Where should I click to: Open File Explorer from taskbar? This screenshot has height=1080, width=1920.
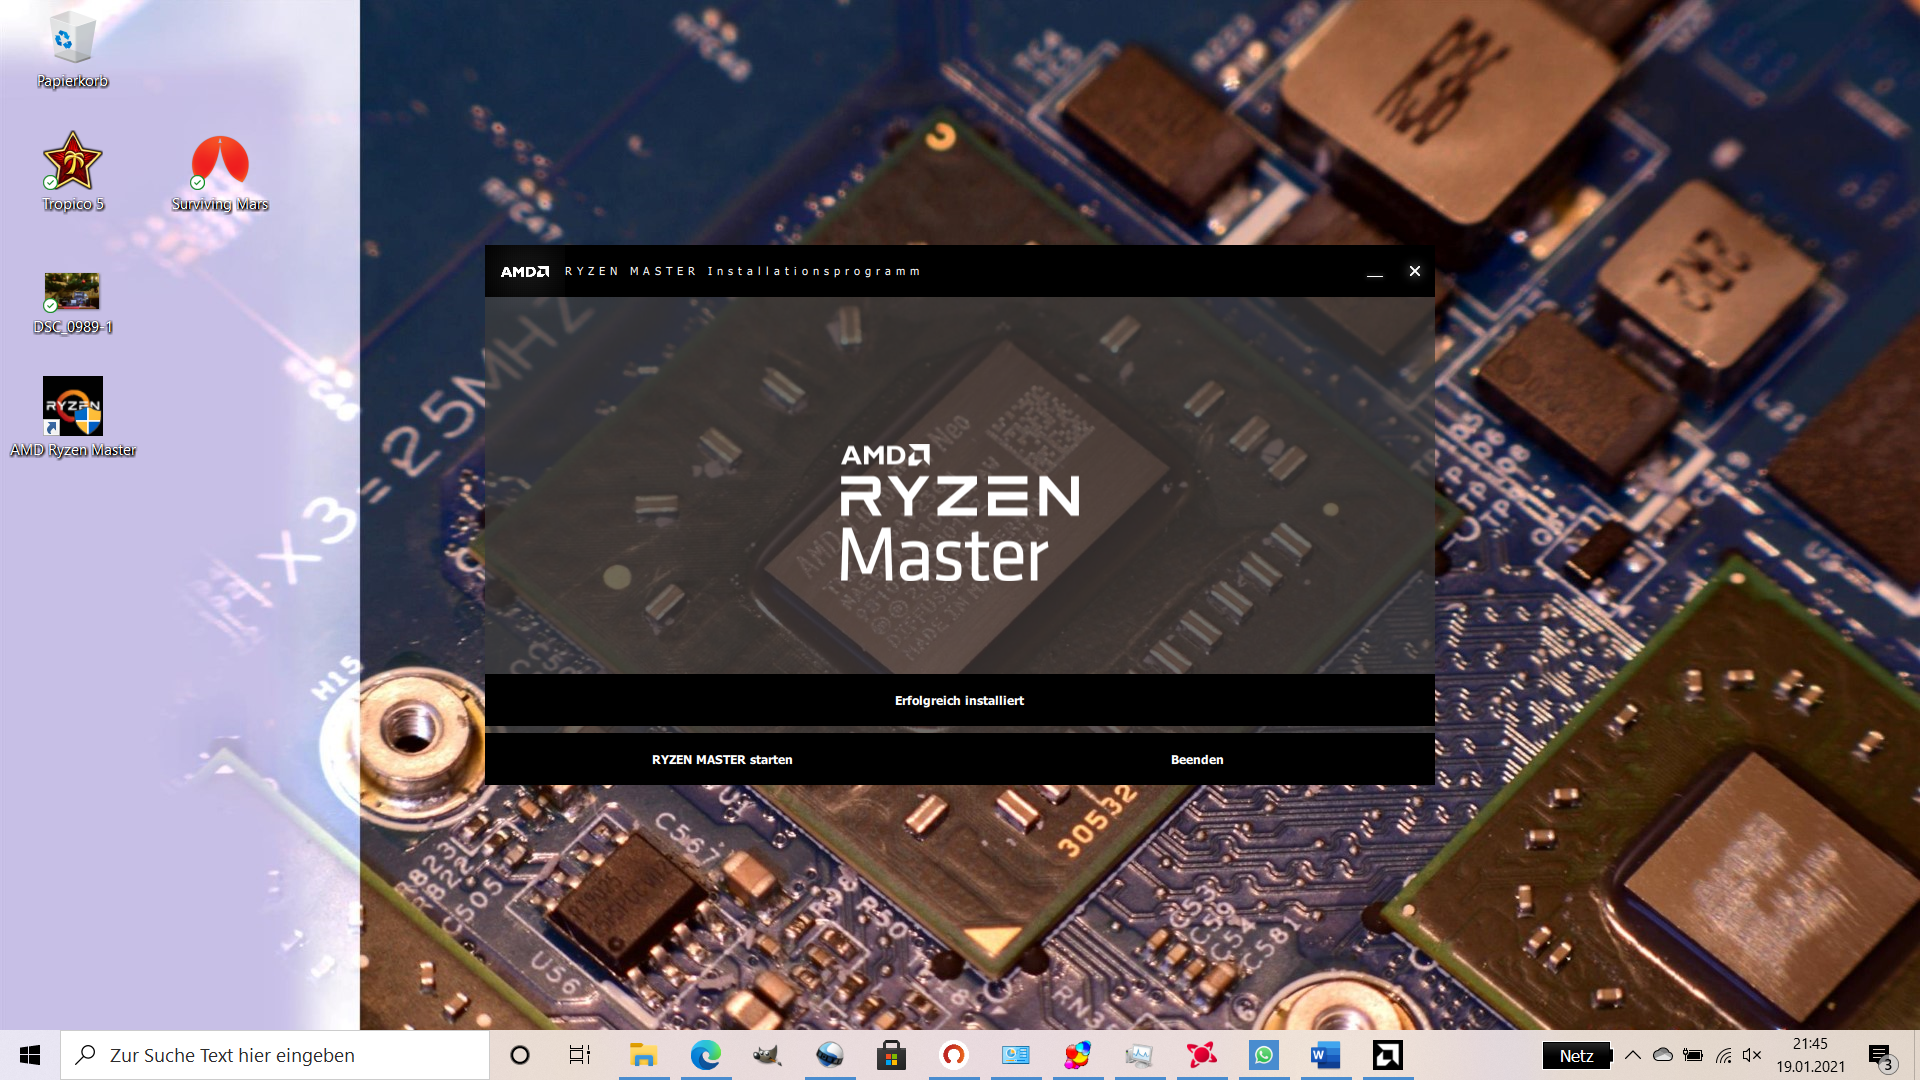pos(643,1055)
